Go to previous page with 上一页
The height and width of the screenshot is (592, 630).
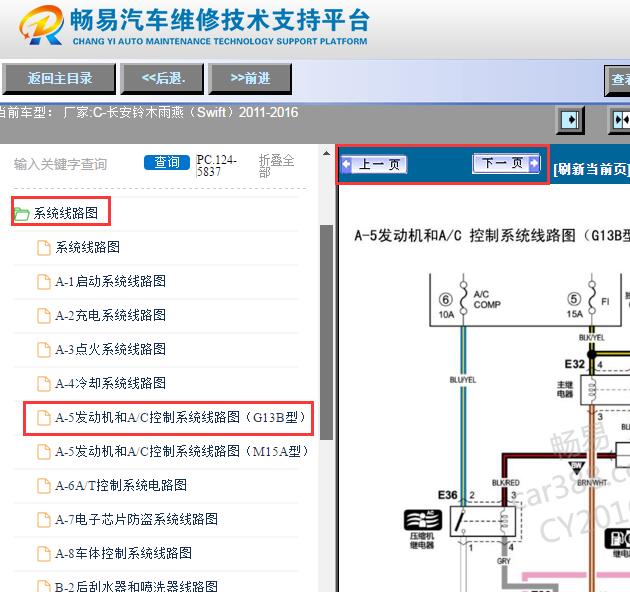(x=374, y=164)
